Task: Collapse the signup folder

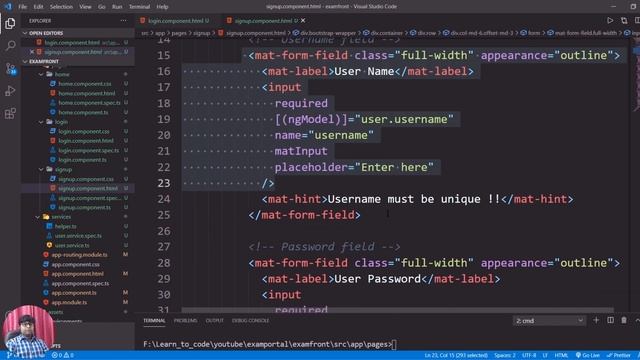Action: (41, 169)
